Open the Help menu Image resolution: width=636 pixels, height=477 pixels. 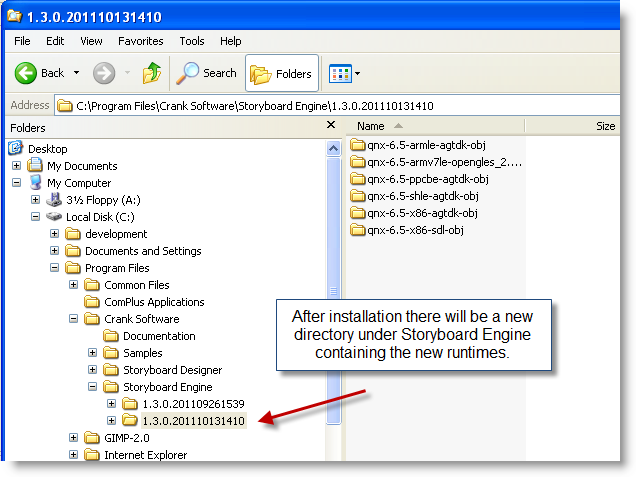[231, 41]
